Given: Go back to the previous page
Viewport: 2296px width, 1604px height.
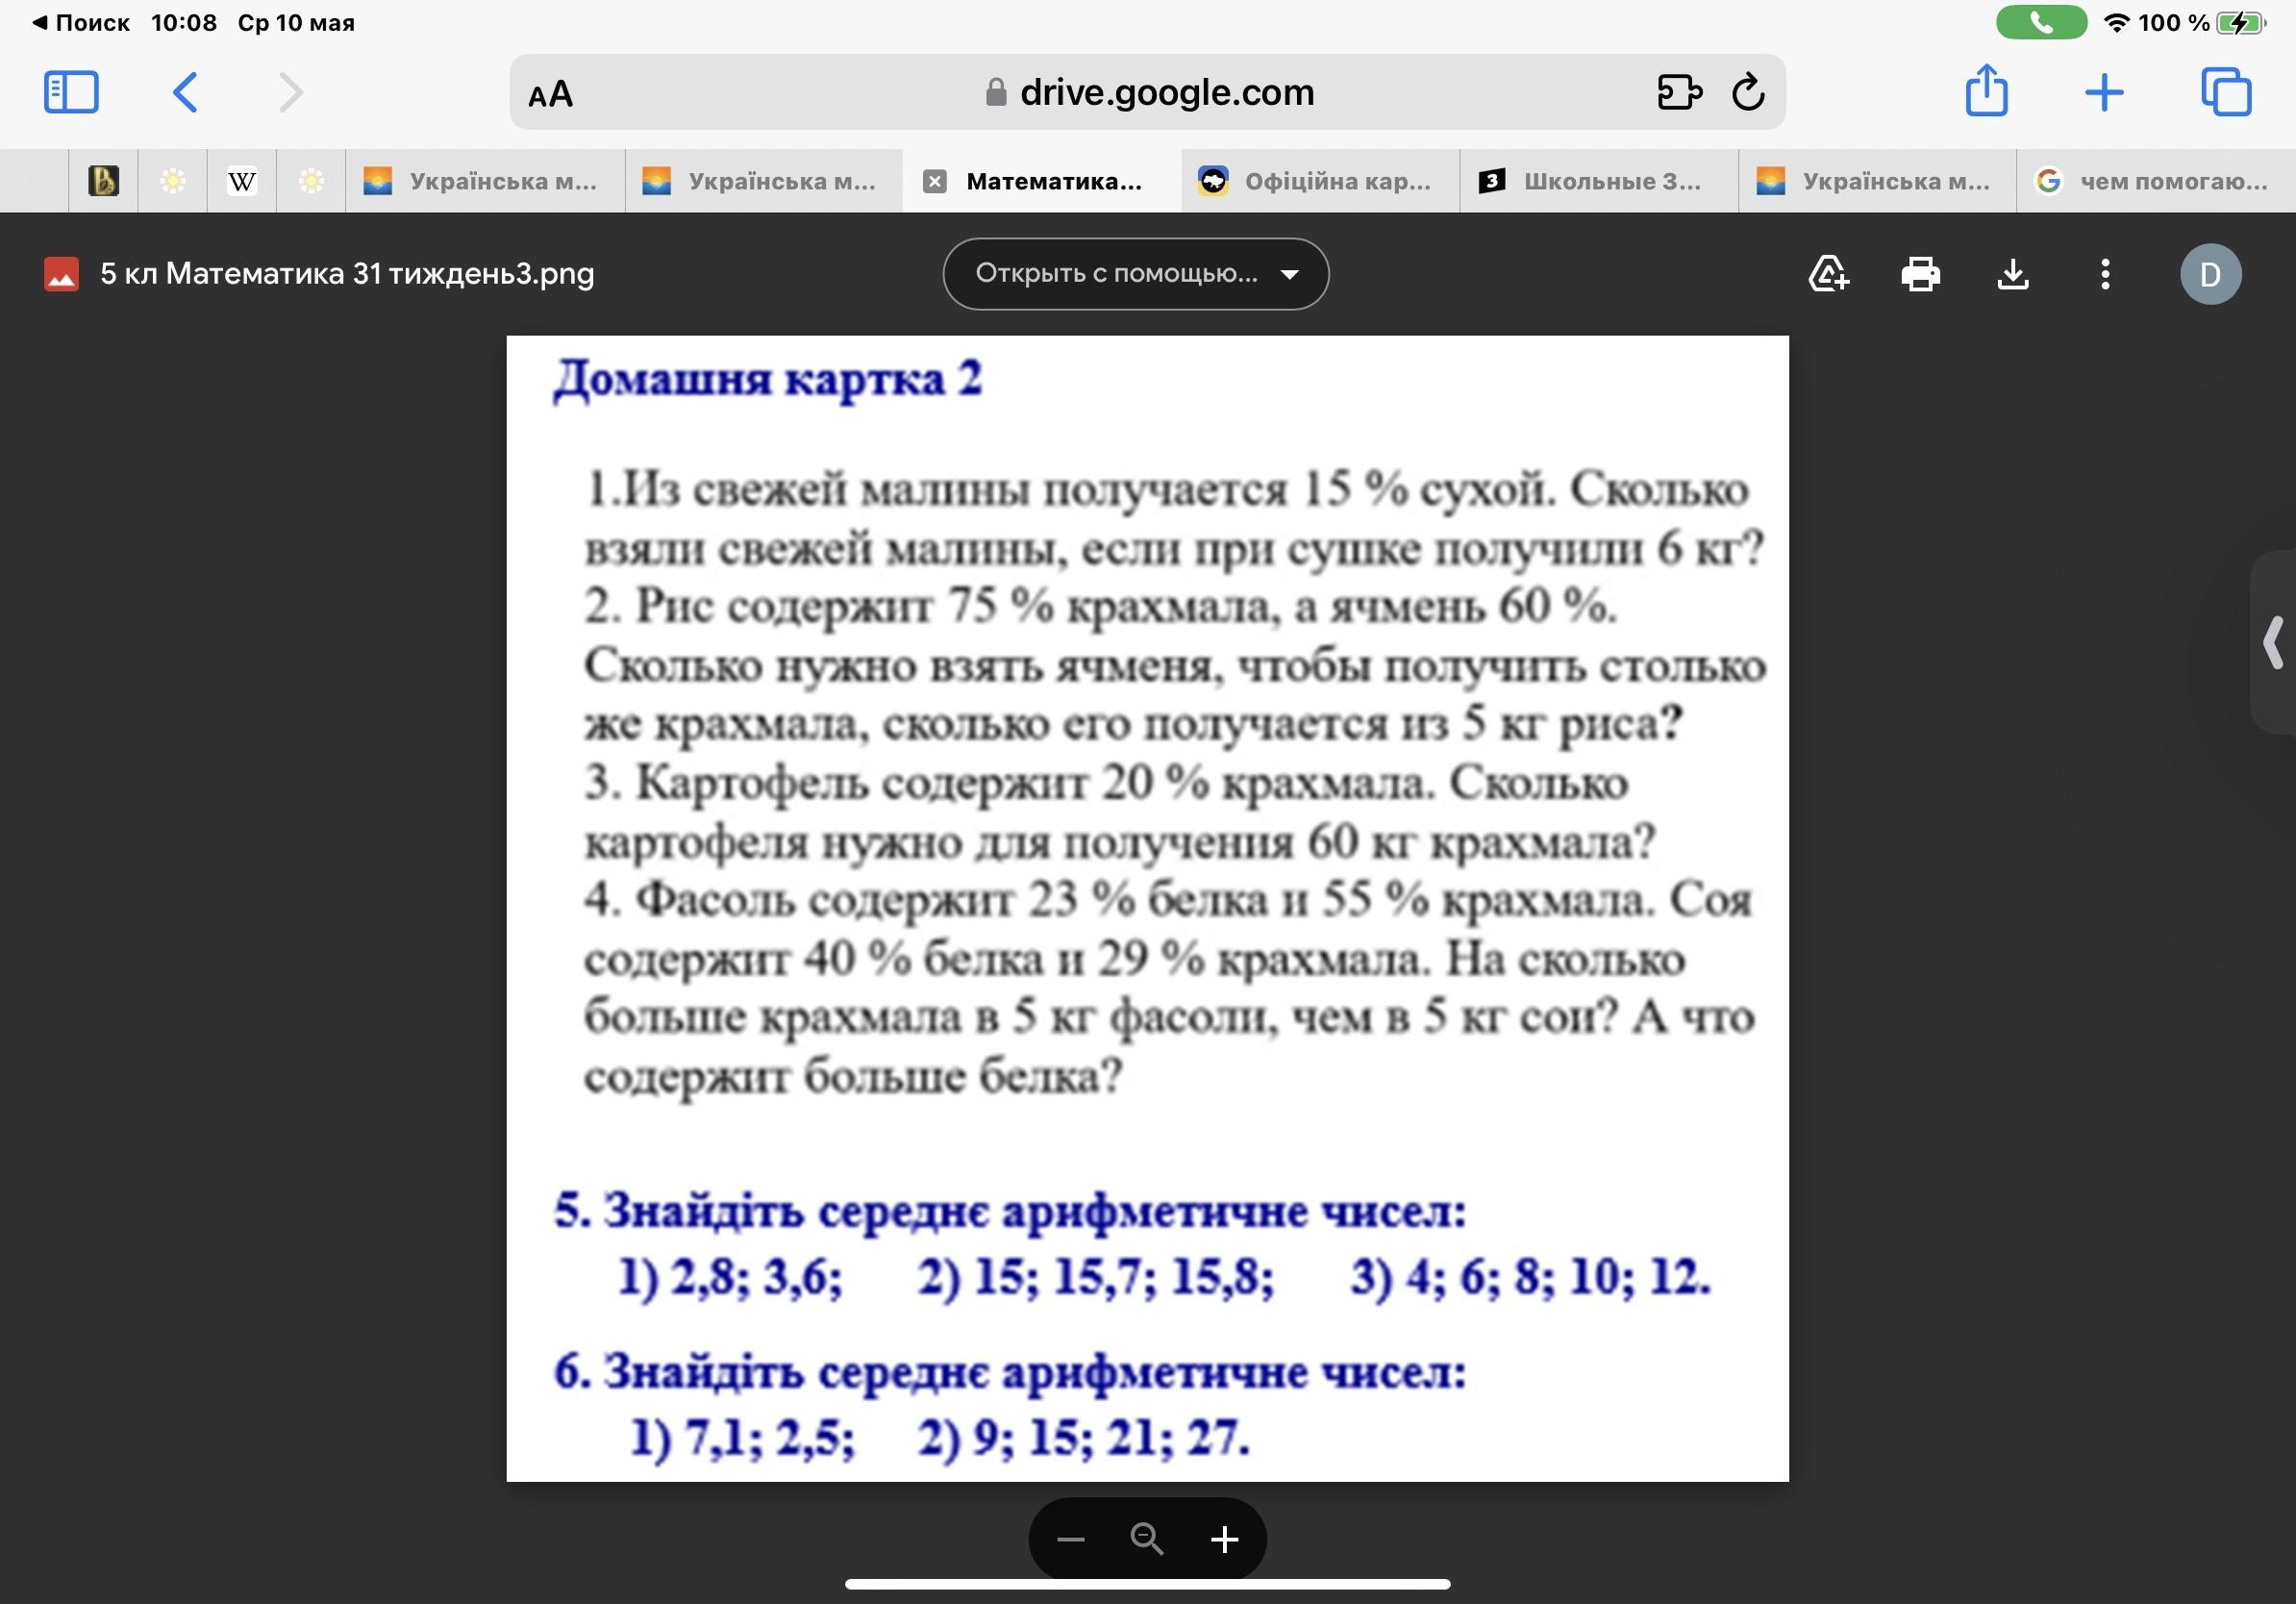Looking at the screenshot, I should tap(186, 92).
